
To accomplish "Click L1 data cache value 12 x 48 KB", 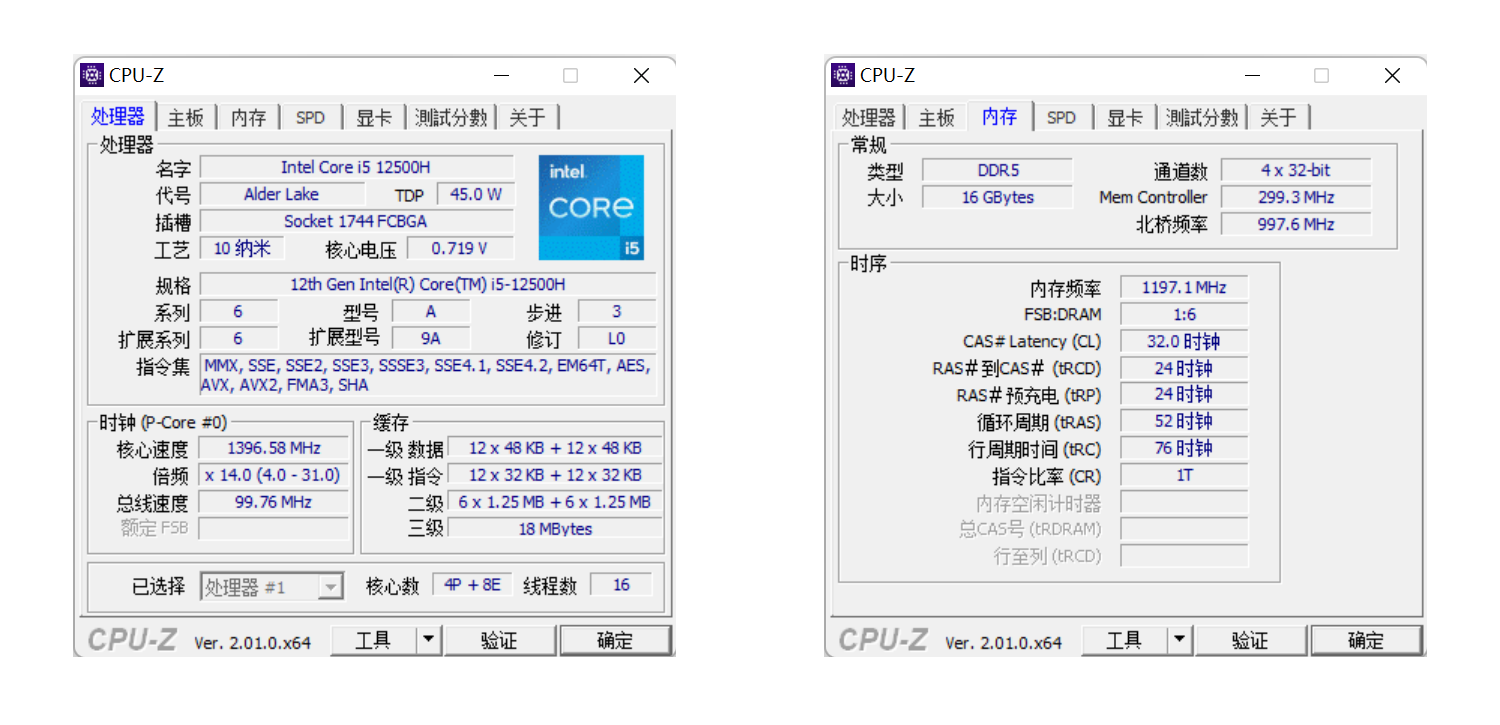I will pyautogui.click(x=555, y=448).
